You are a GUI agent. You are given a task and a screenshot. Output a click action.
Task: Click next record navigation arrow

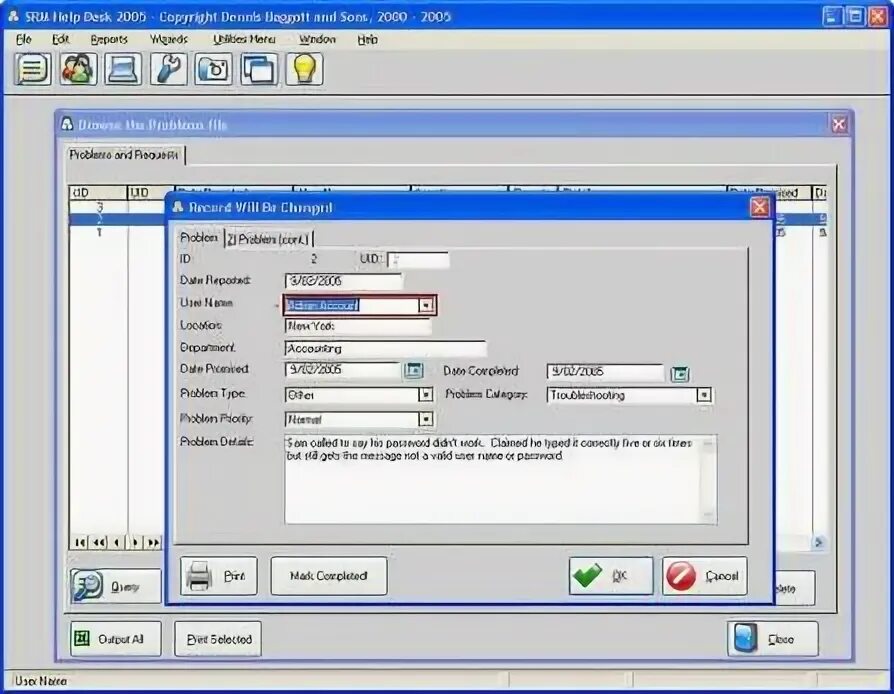pyautogui.click(x=135, y=542)
